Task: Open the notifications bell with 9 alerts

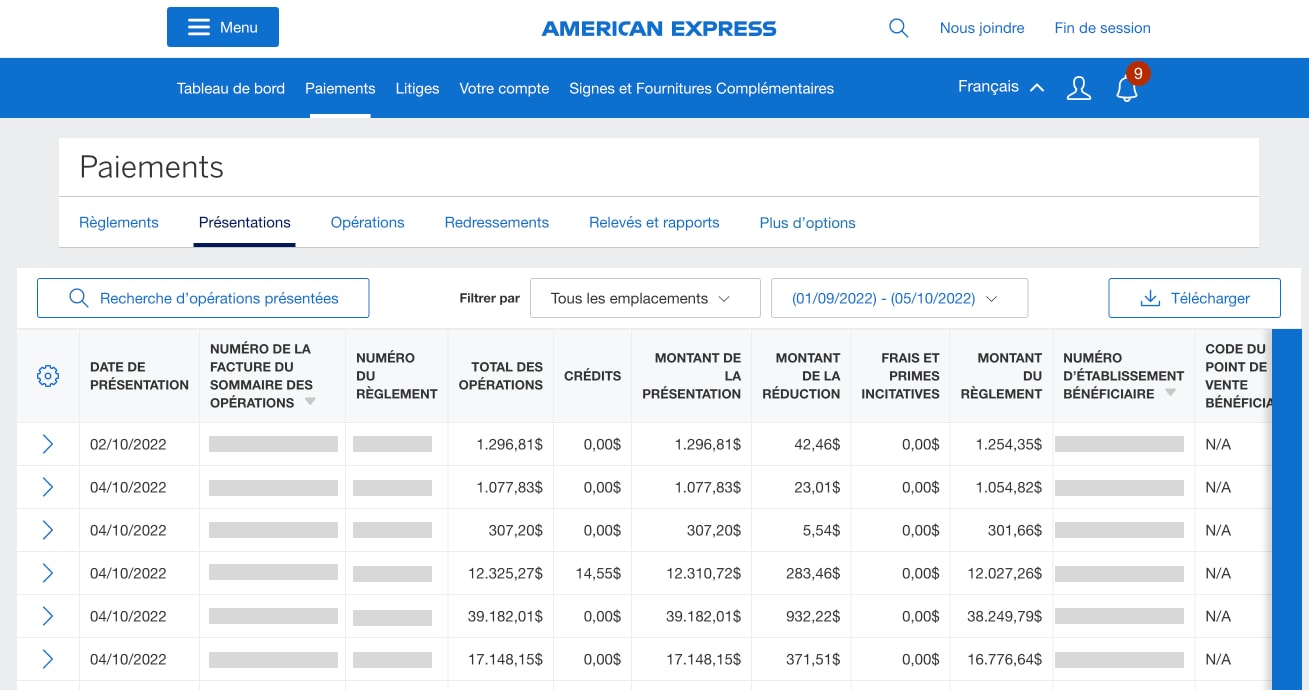Action: pyautogui.click(x=1127, y=88)
